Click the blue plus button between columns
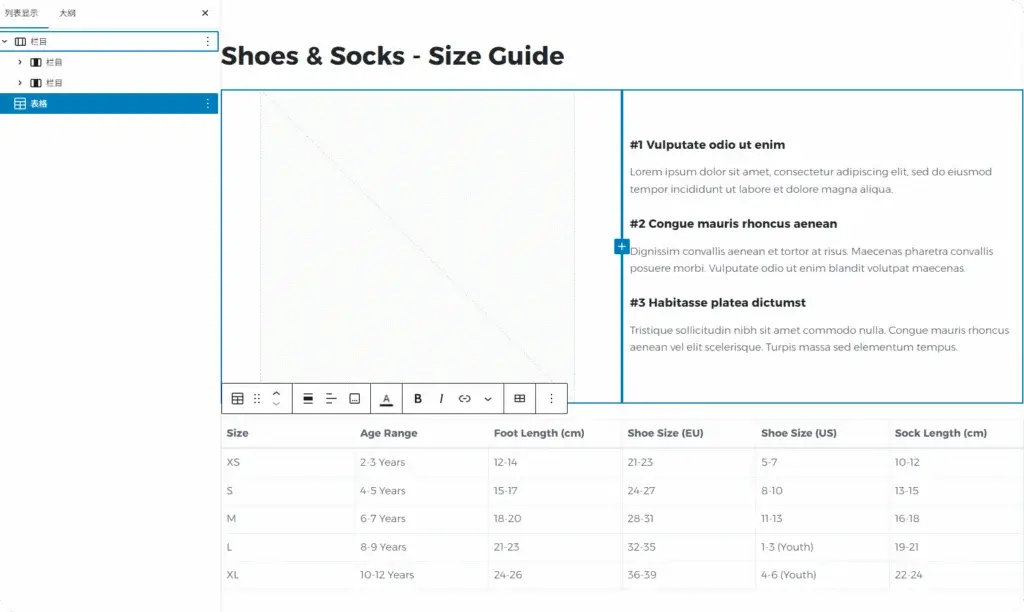The image size is (1024, 612). (x=621, y=246)
